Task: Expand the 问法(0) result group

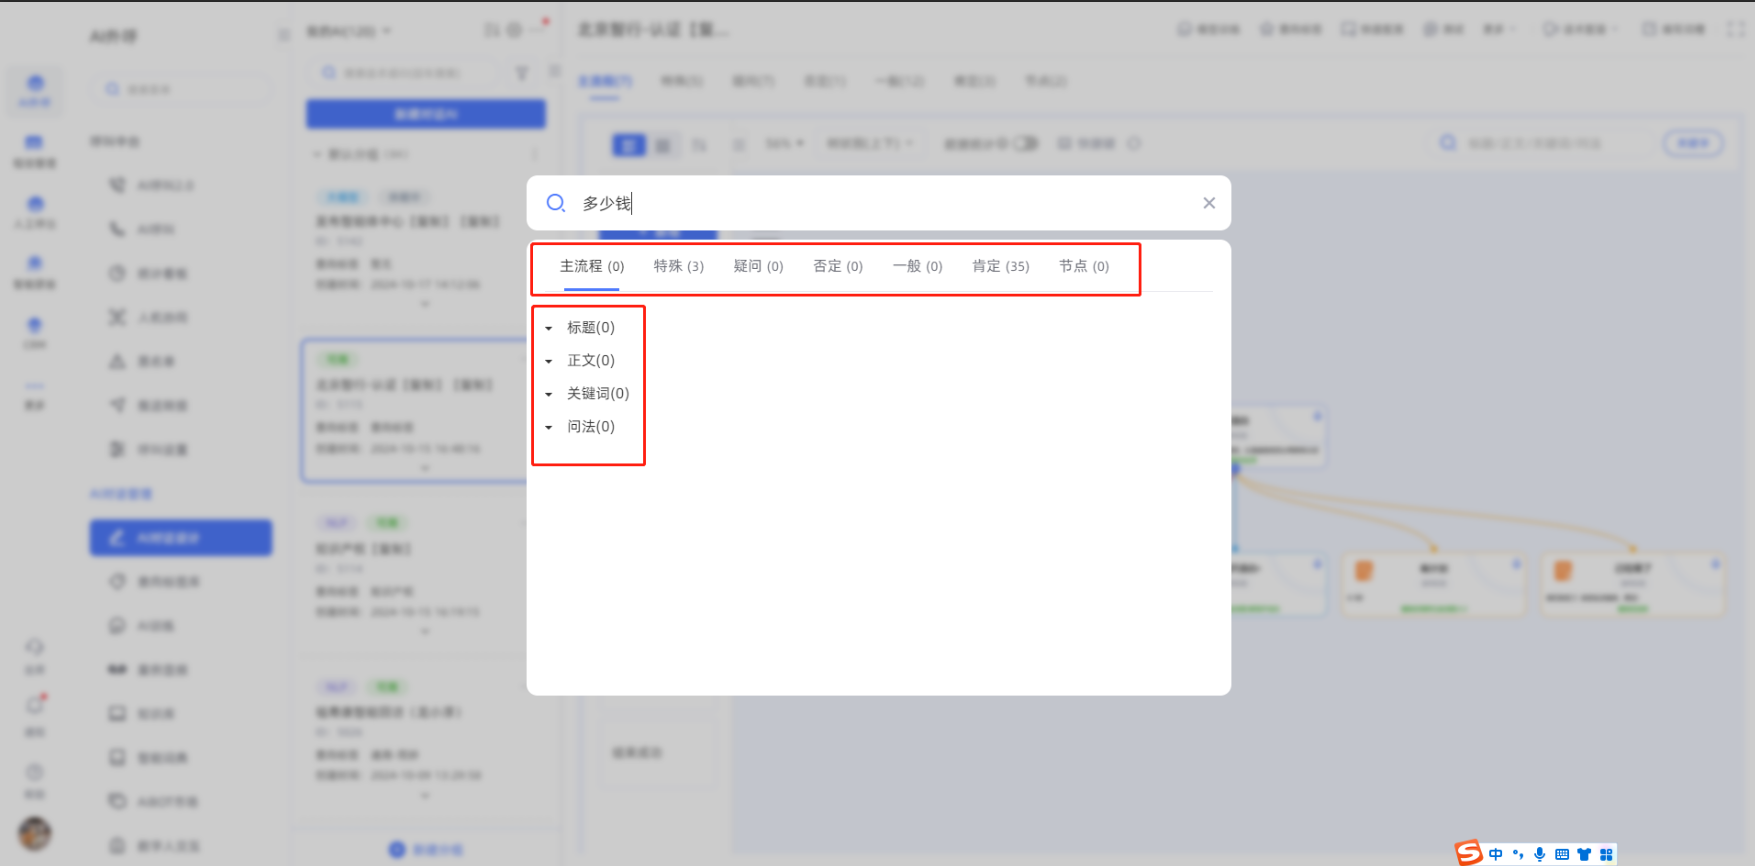Action: click(549, 427)
